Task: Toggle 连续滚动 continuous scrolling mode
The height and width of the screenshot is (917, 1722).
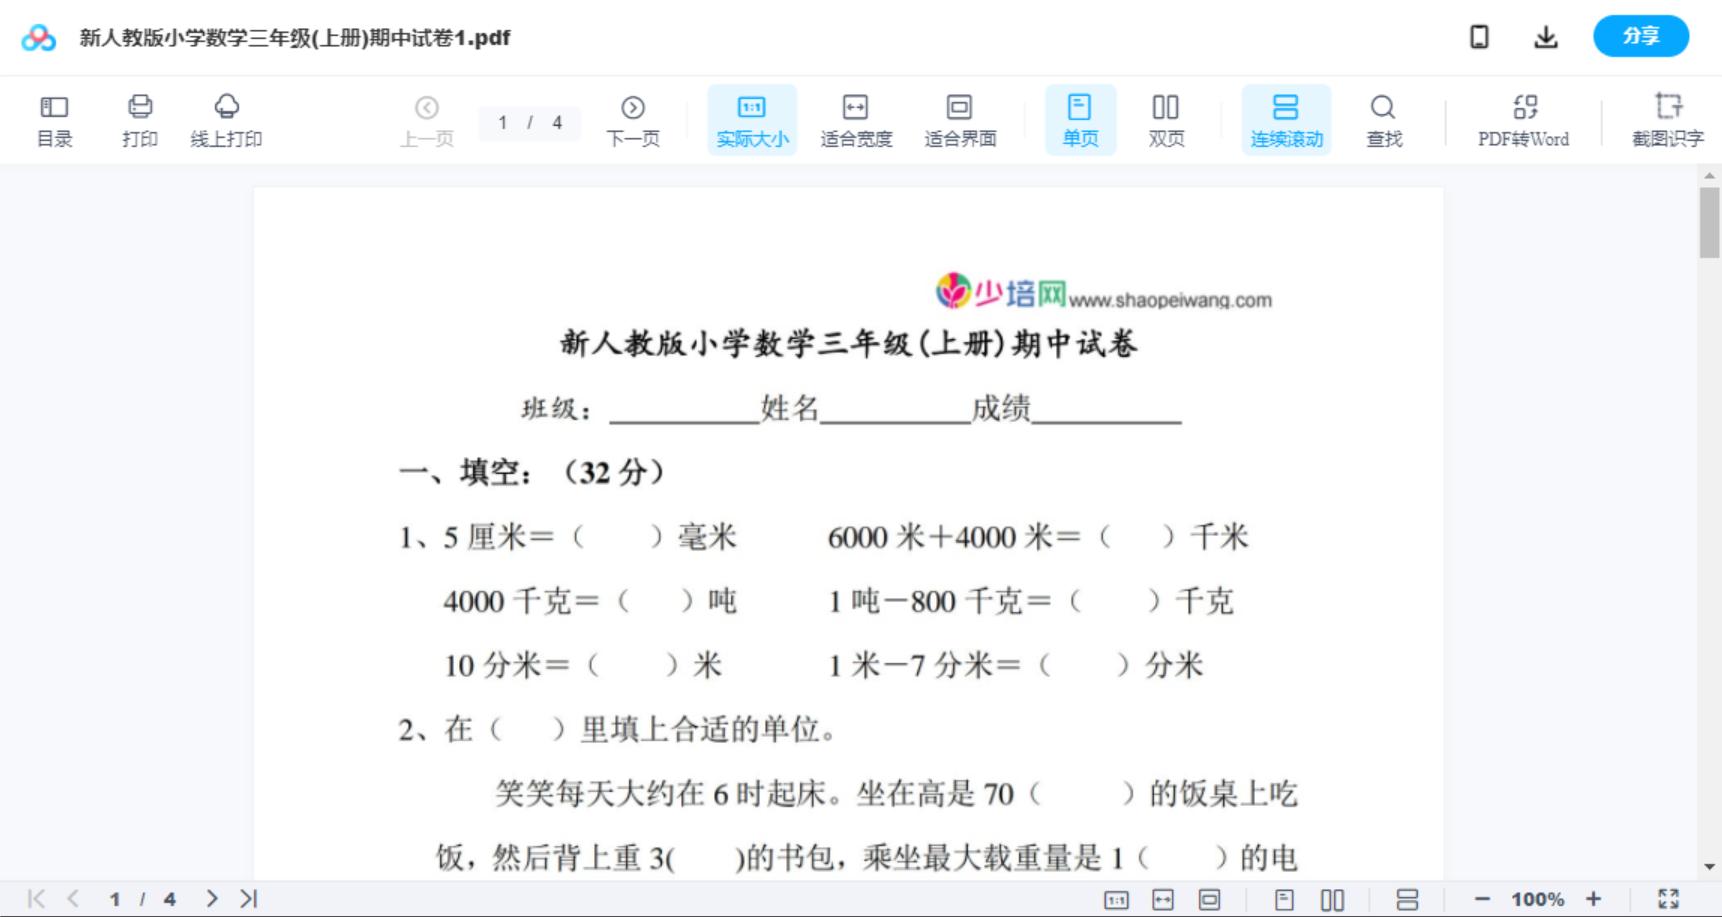Action: click(x=1286, y=118)
